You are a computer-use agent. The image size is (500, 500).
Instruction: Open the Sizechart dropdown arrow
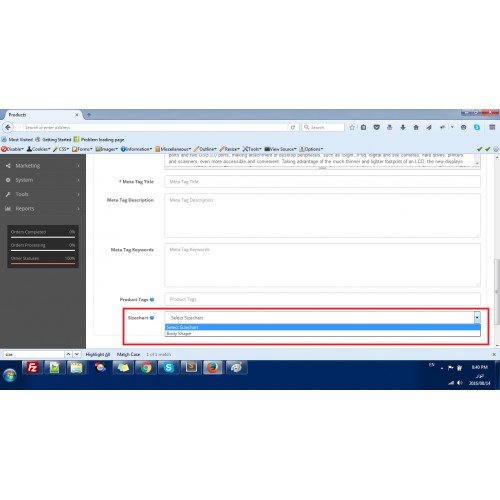pyautogui.click(x=477, y=318)
